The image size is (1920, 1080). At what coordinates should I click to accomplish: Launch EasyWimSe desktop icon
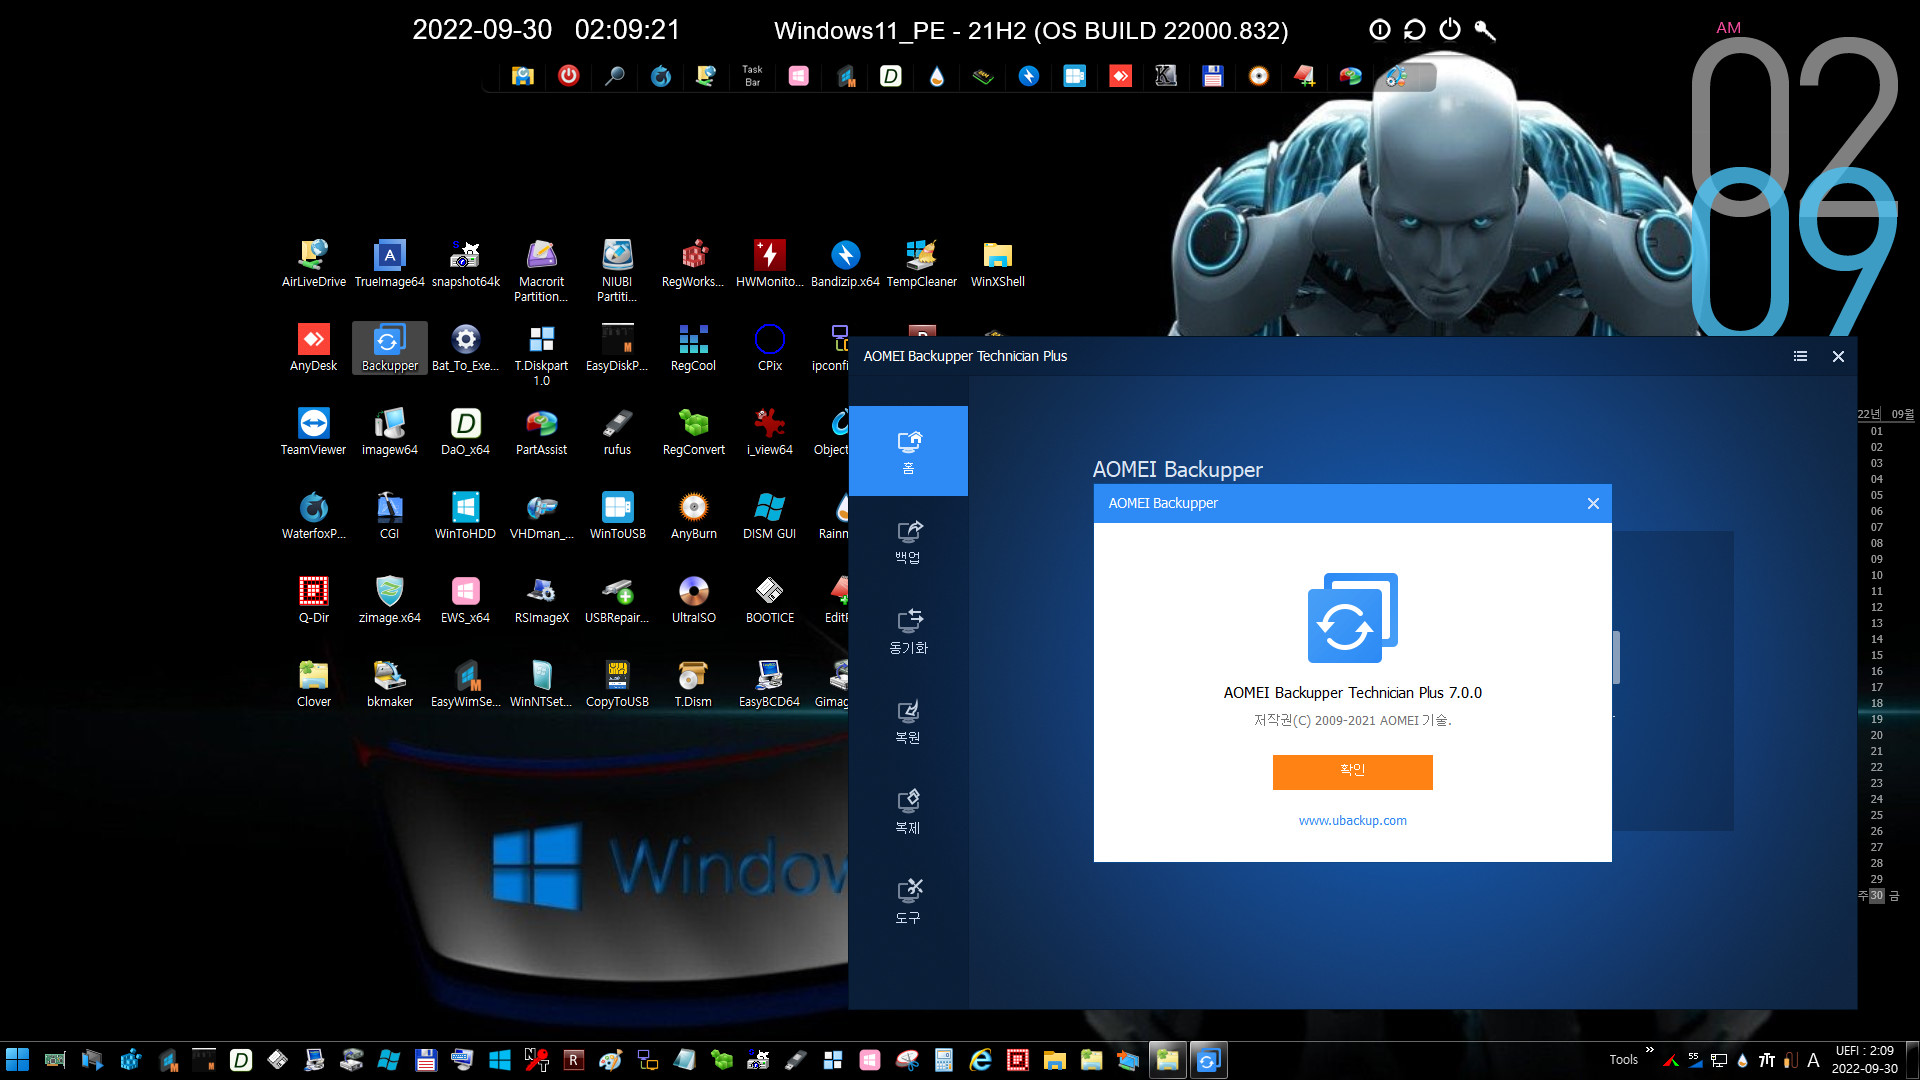tap(466, 684)
